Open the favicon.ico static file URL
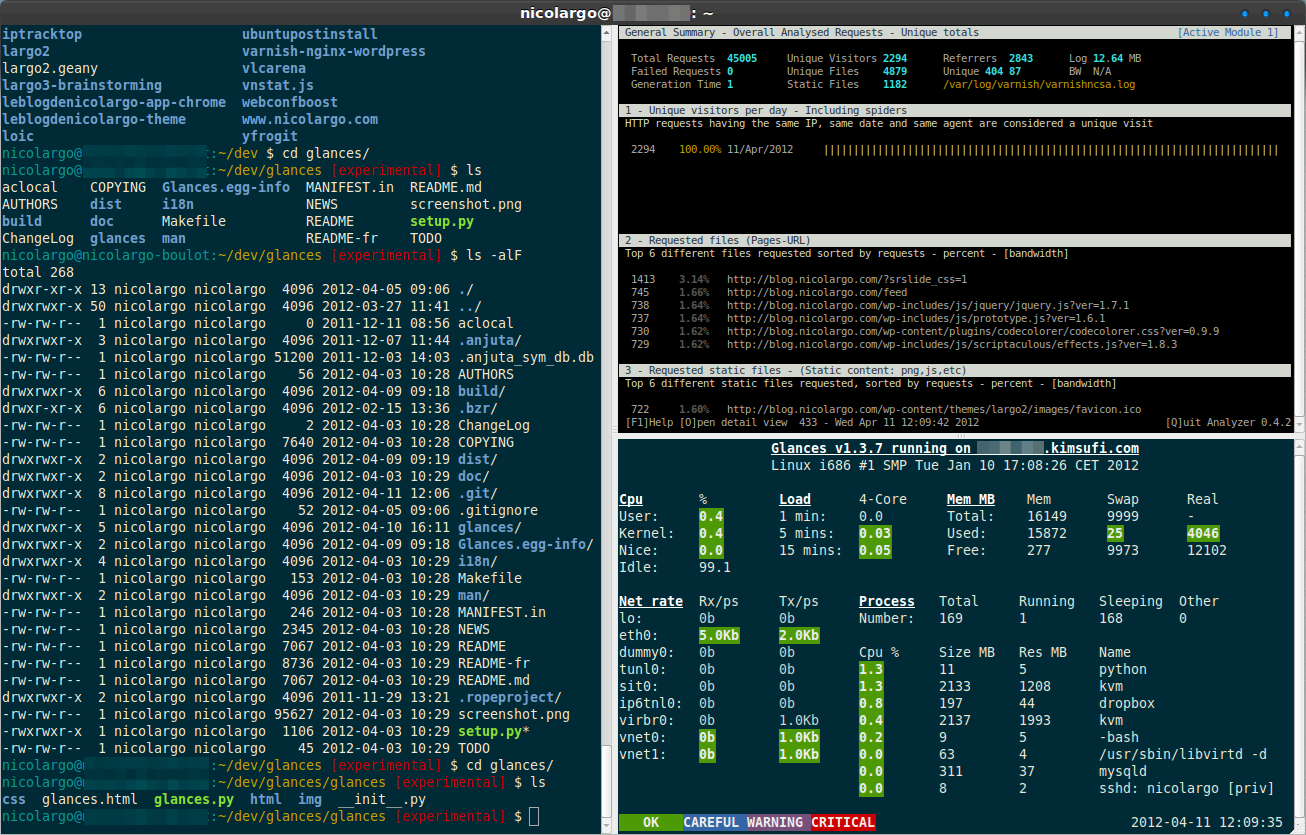 click(933, 409)
